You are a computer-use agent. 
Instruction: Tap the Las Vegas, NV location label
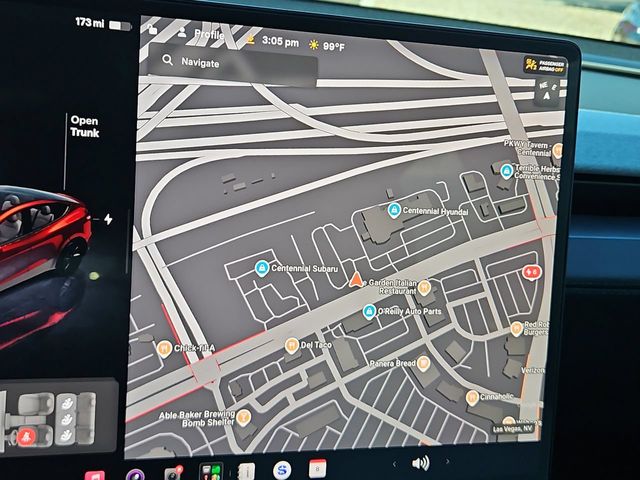point(513,429)
